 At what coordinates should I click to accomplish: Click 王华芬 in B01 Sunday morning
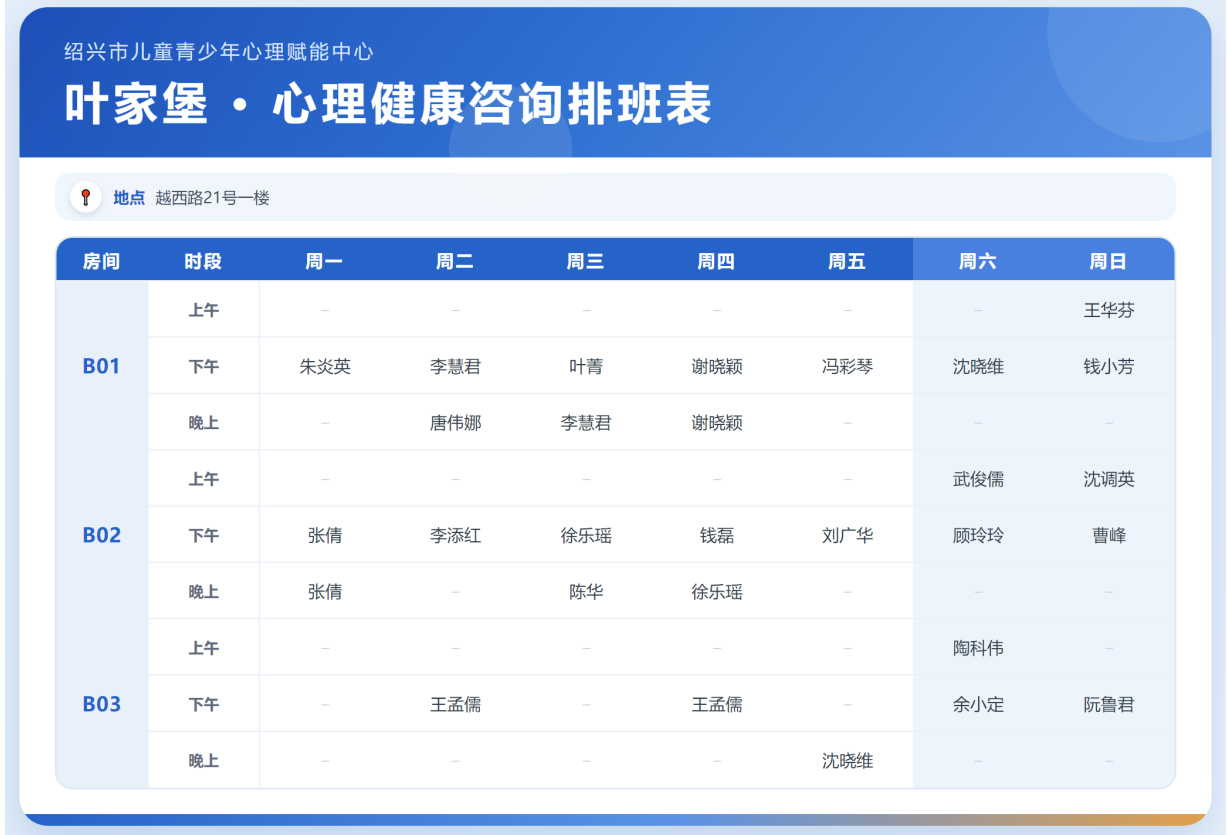(1109, 310)
